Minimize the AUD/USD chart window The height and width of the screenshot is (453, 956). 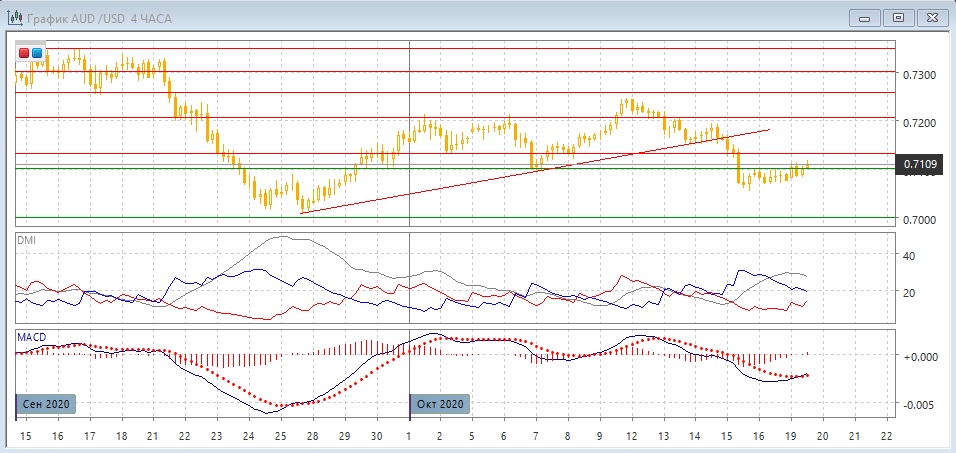(865, 18)
